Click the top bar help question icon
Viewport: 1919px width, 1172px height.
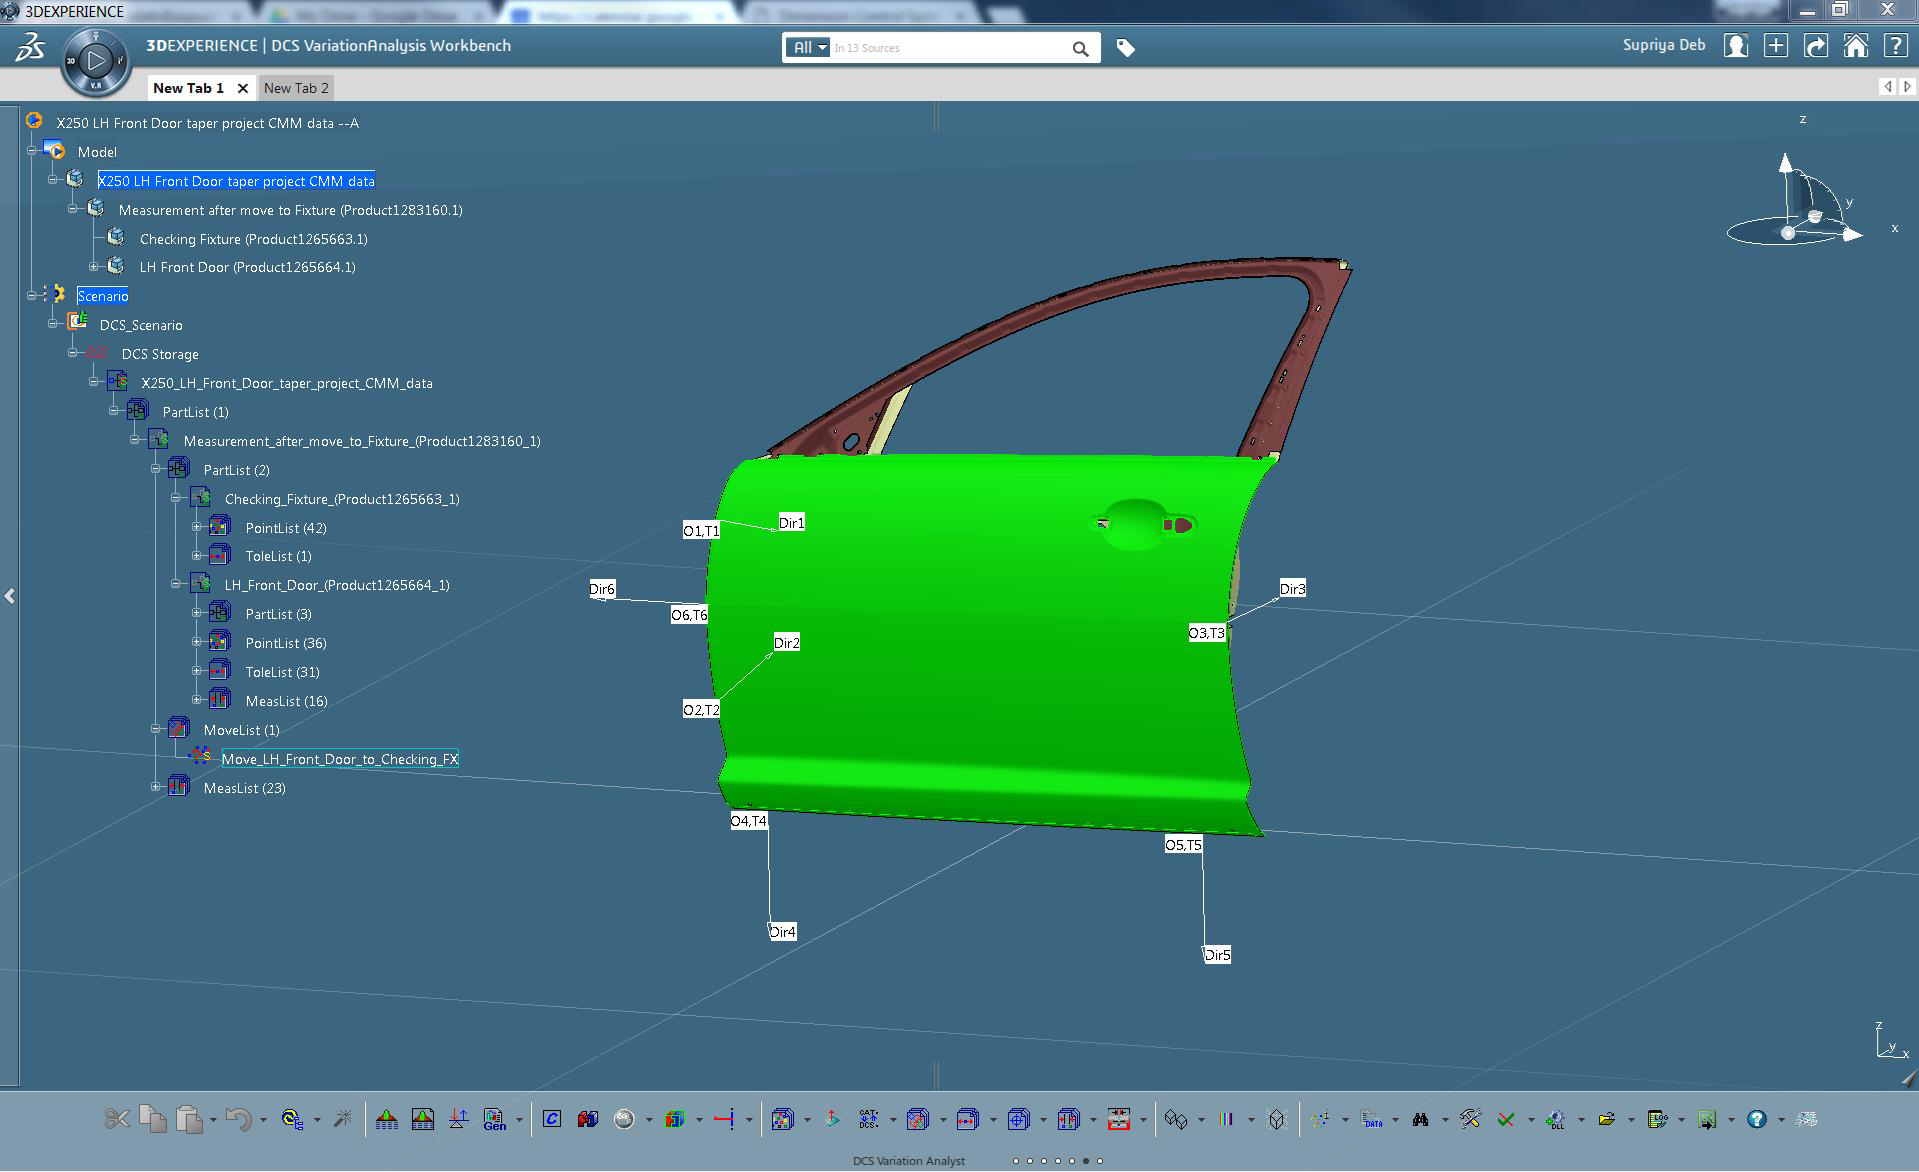tap(1896, 46)
